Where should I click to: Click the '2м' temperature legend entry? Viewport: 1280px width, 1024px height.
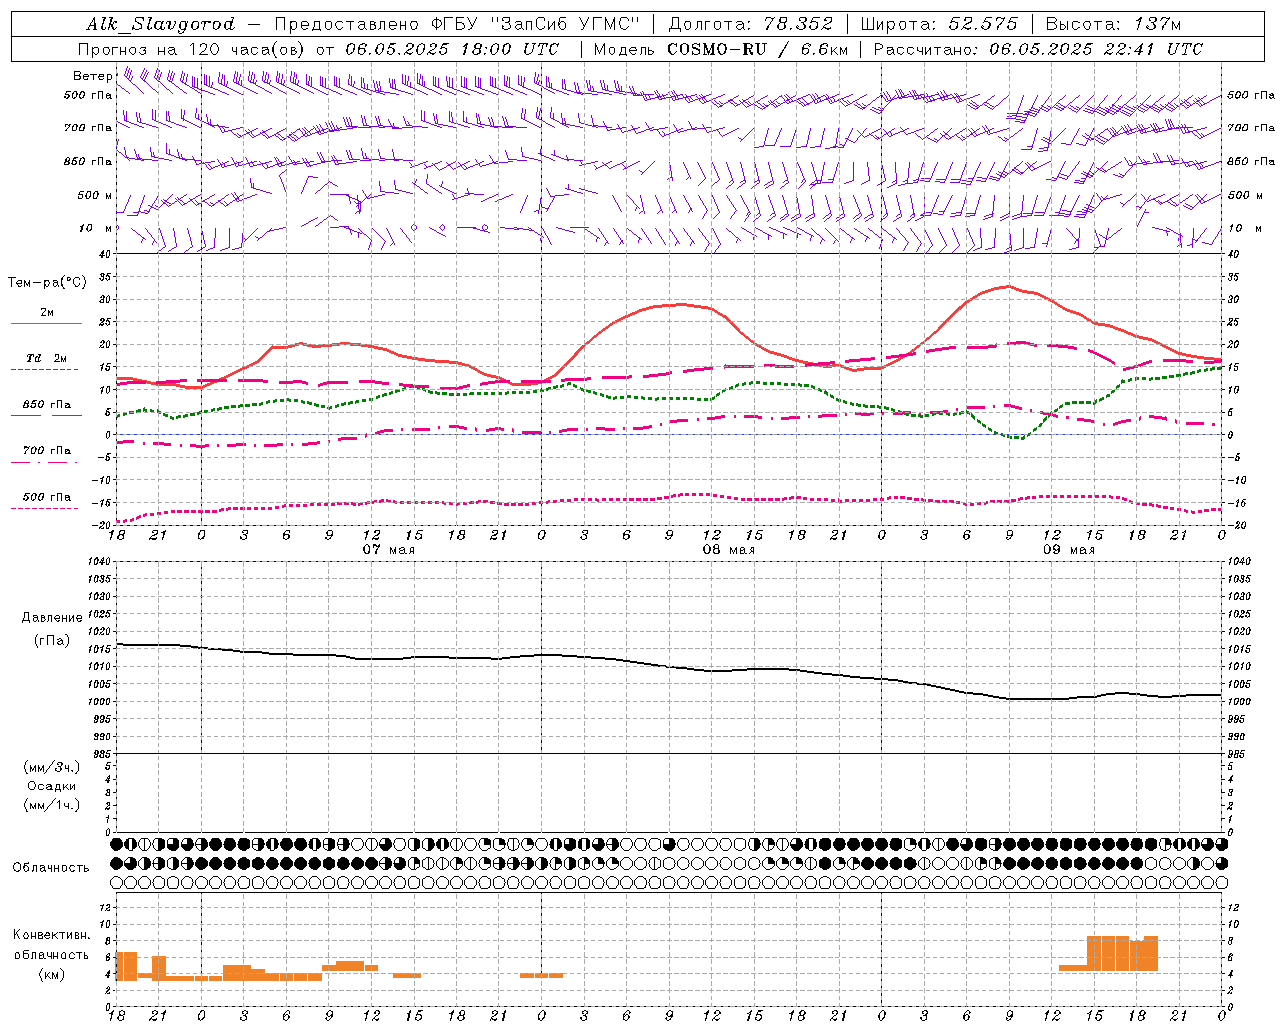[47, 312]
